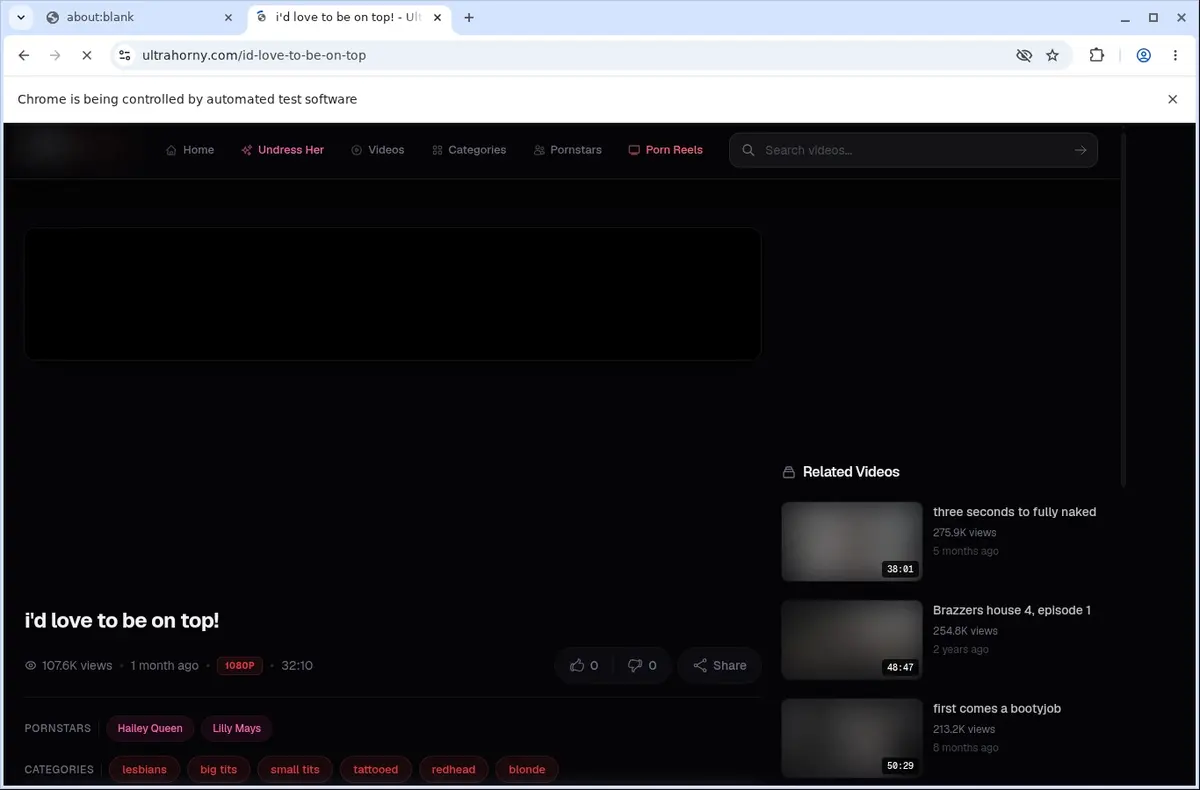Click the Search videos input field
The height and width of the screenshot is (790, 1200).
coord(912,150)
